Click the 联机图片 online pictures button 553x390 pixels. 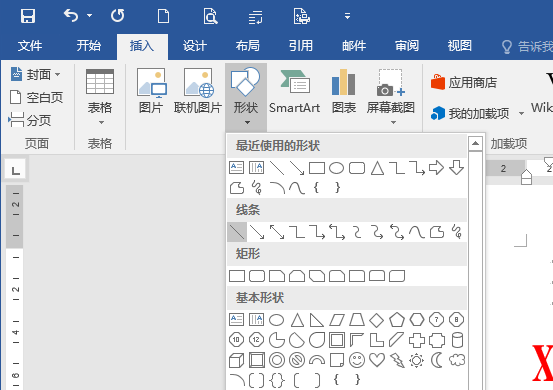click(198, 91)
